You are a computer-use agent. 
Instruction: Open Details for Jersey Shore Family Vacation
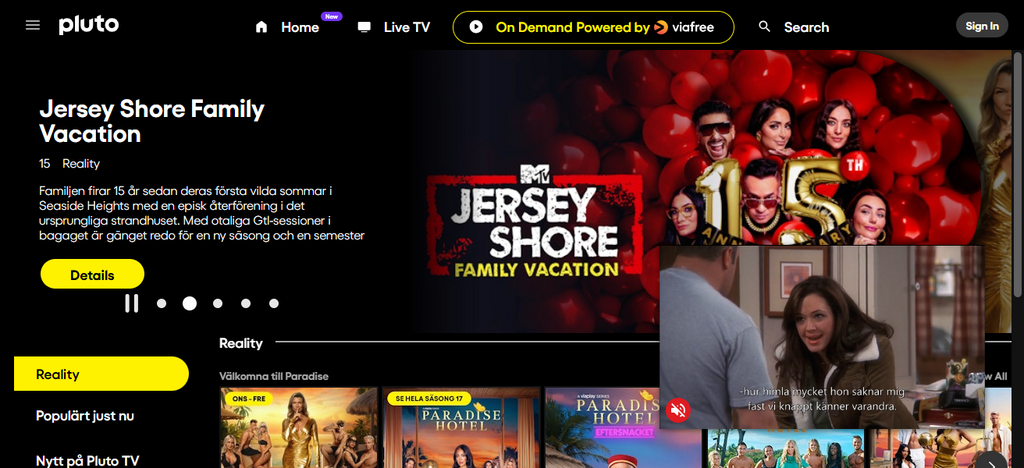pos(92,275)
